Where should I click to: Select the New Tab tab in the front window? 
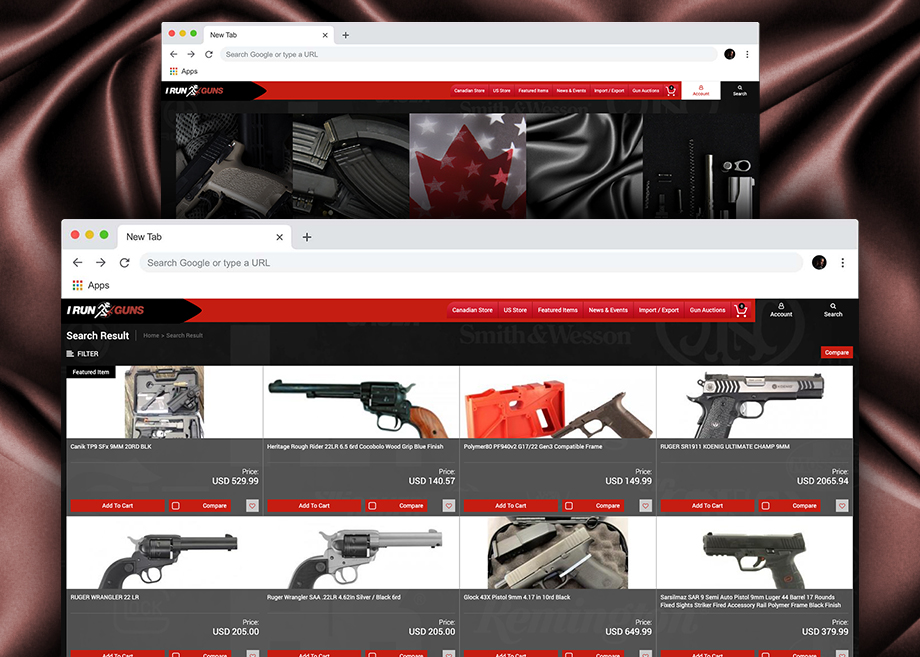click(x=204, y=237)
